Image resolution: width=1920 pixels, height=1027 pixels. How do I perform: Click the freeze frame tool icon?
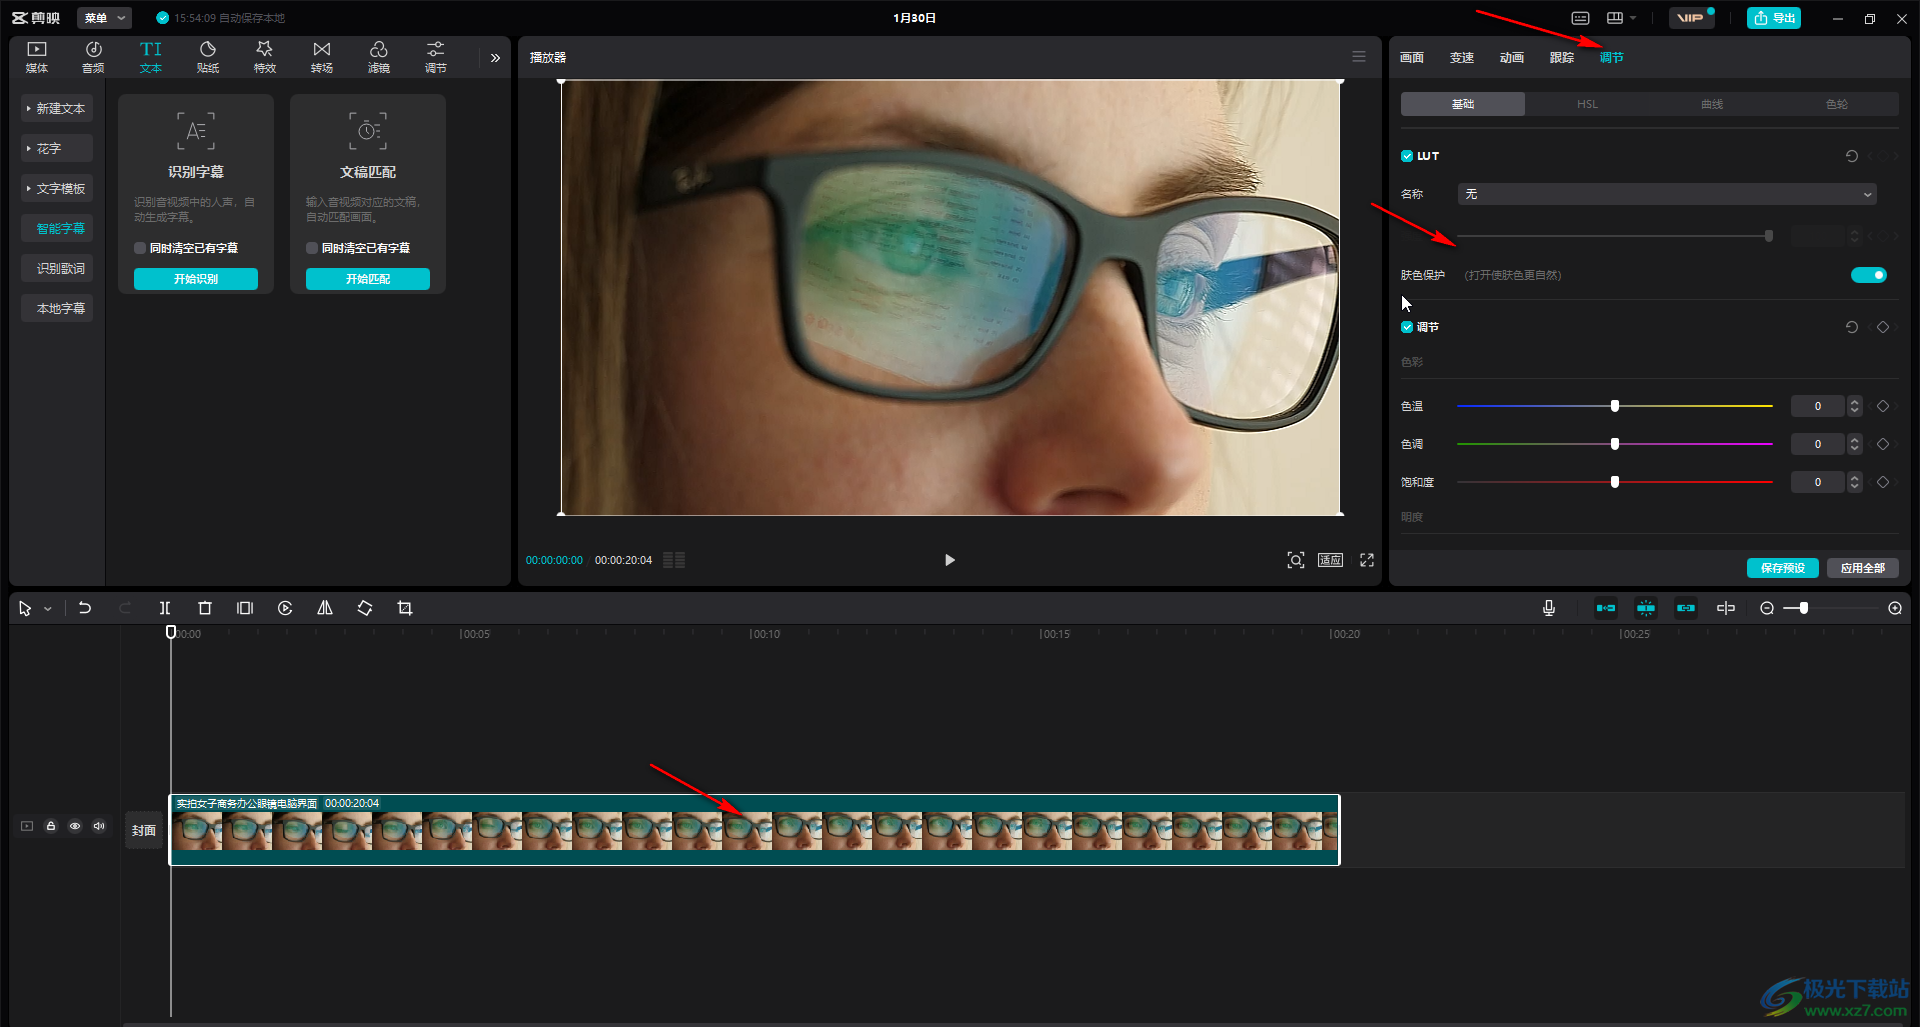pyautogui.click(x=245, y=608)
